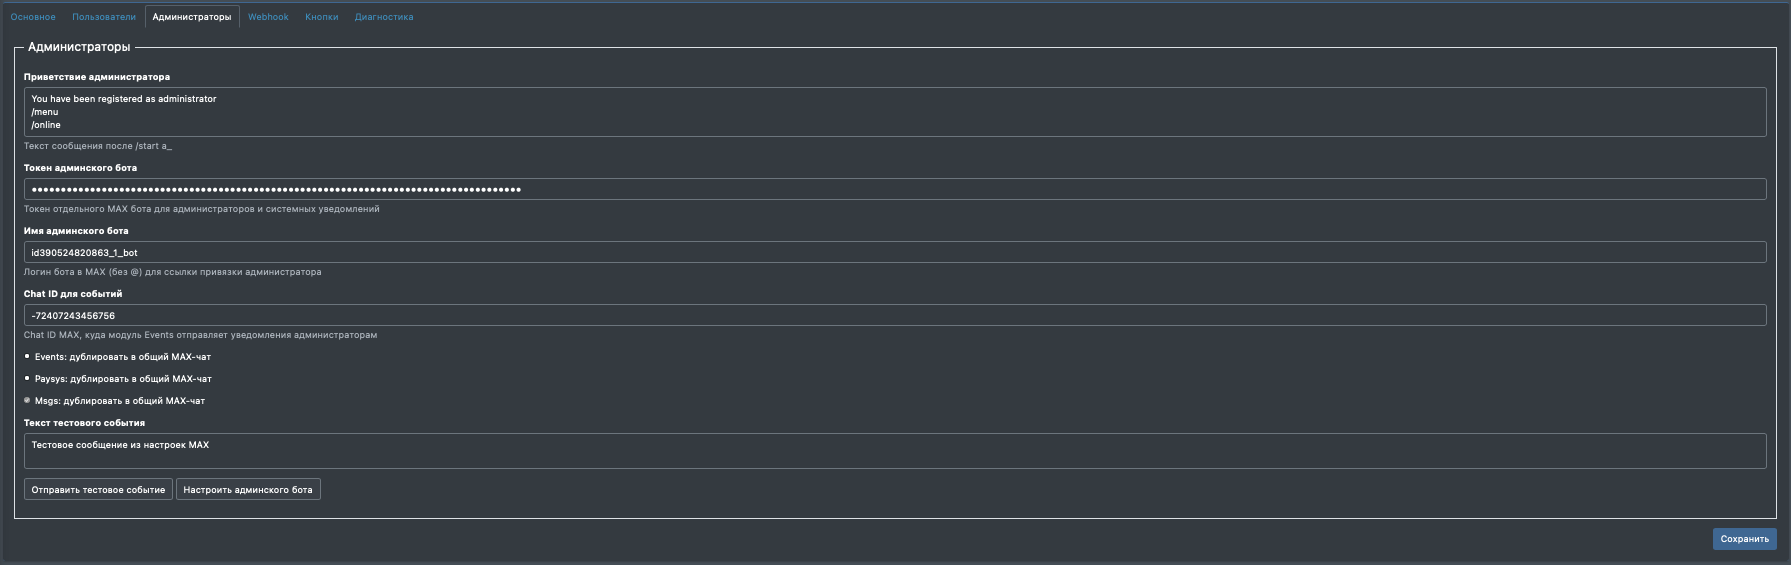Viewport: 1791px width, 565px height.
Task: Click inside the admin greeting text area
Action: click(x=894, y=112)
